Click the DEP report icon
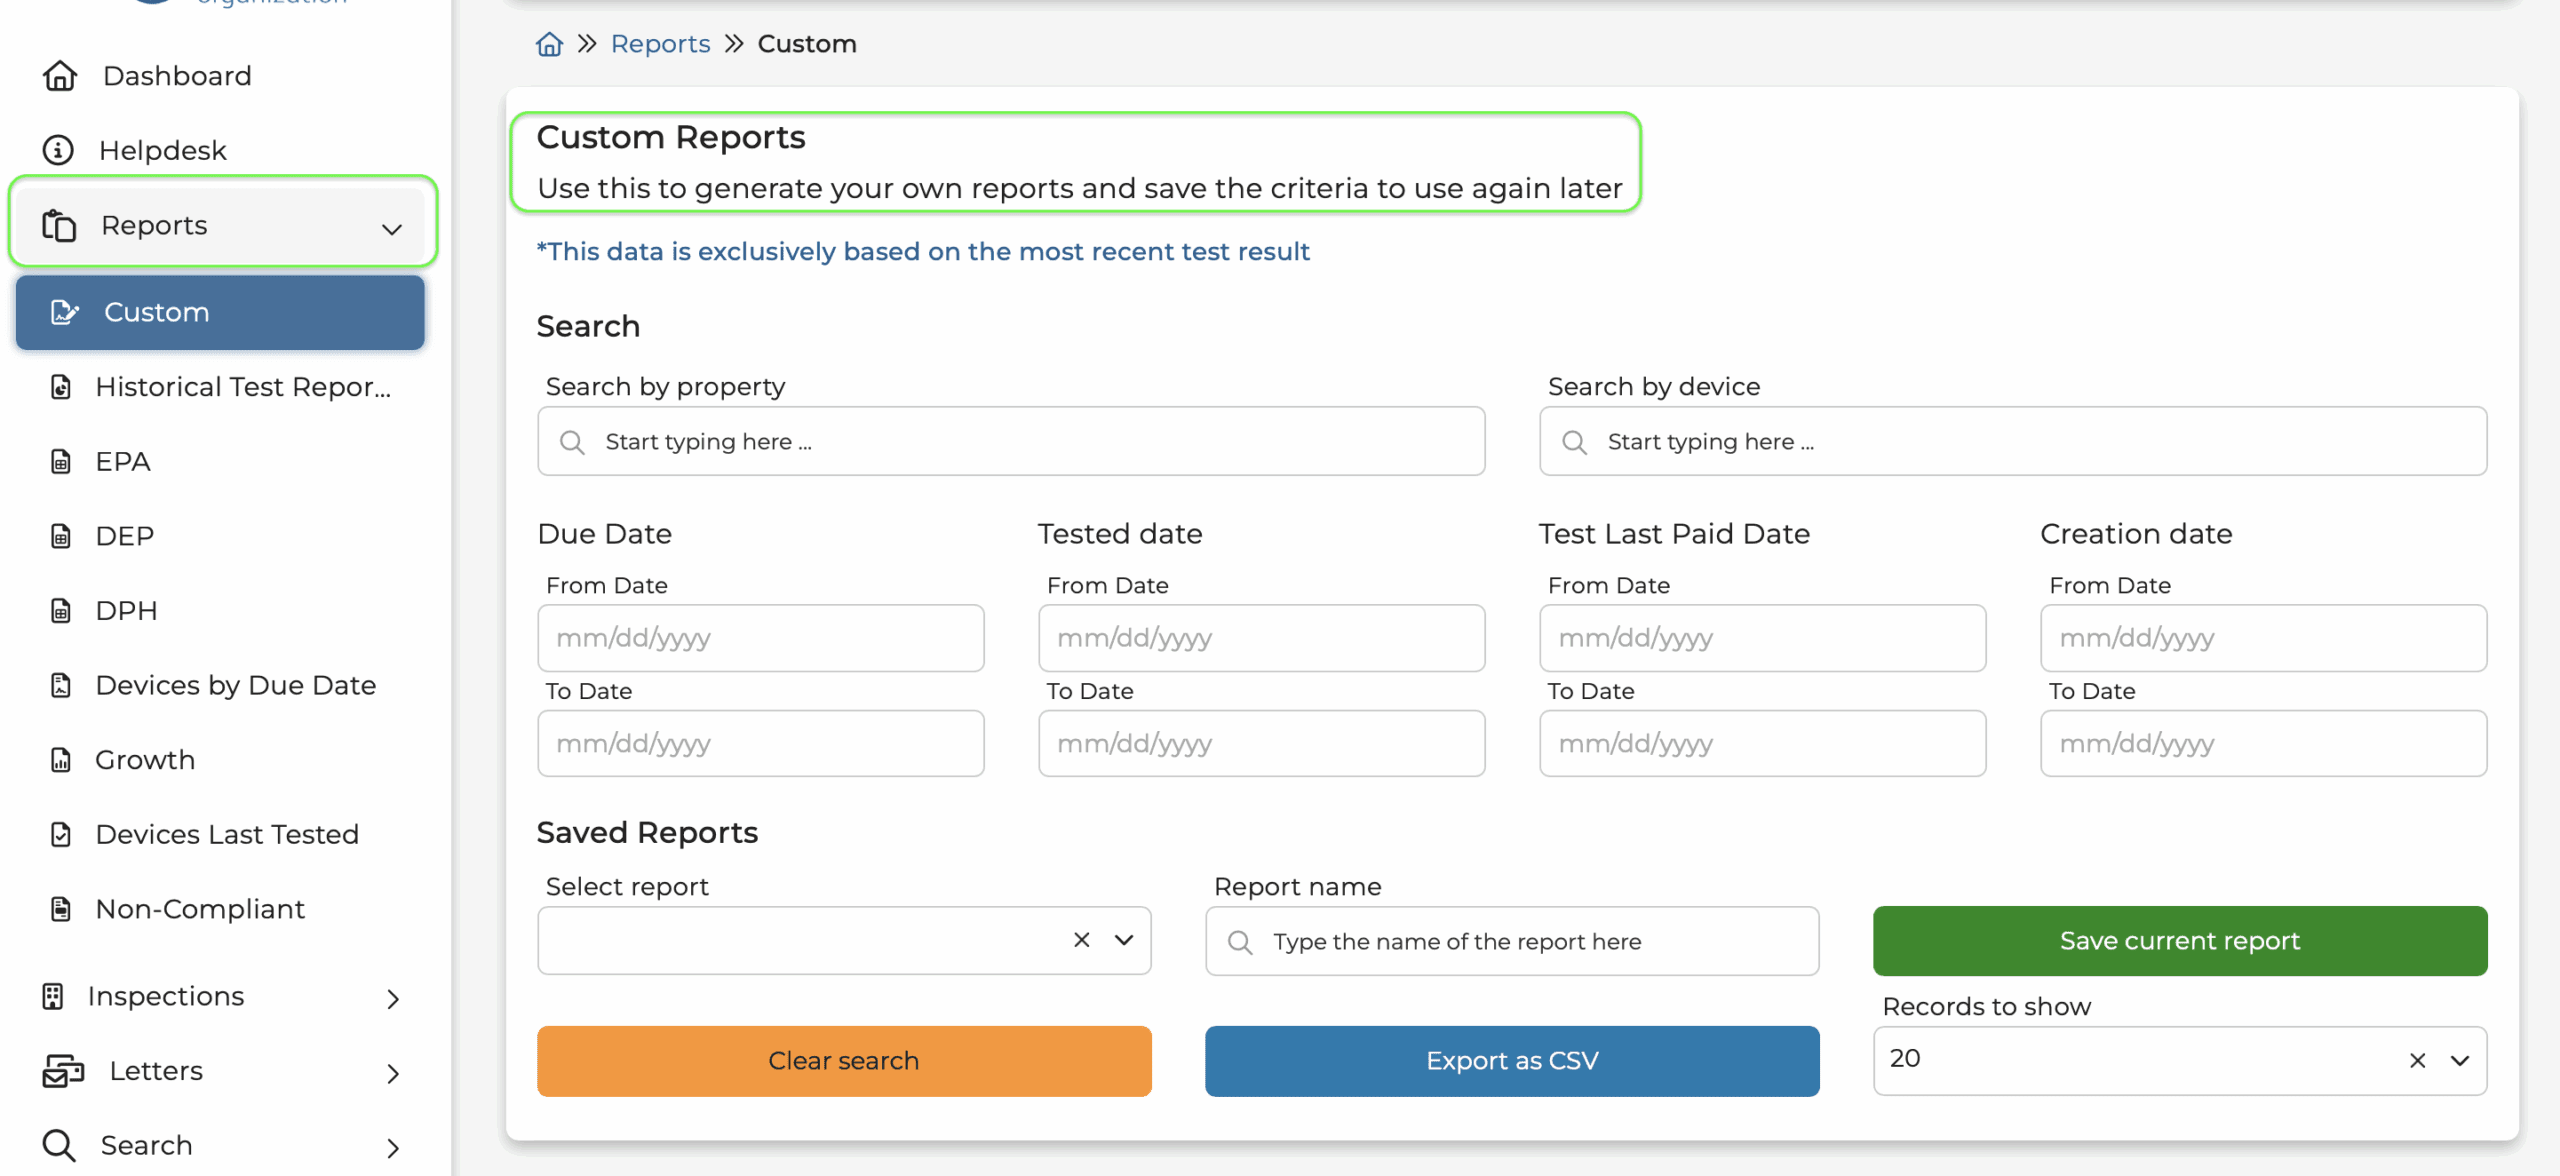The height and width of the screenshot is (1176, 2560). [x=61, y=536]
